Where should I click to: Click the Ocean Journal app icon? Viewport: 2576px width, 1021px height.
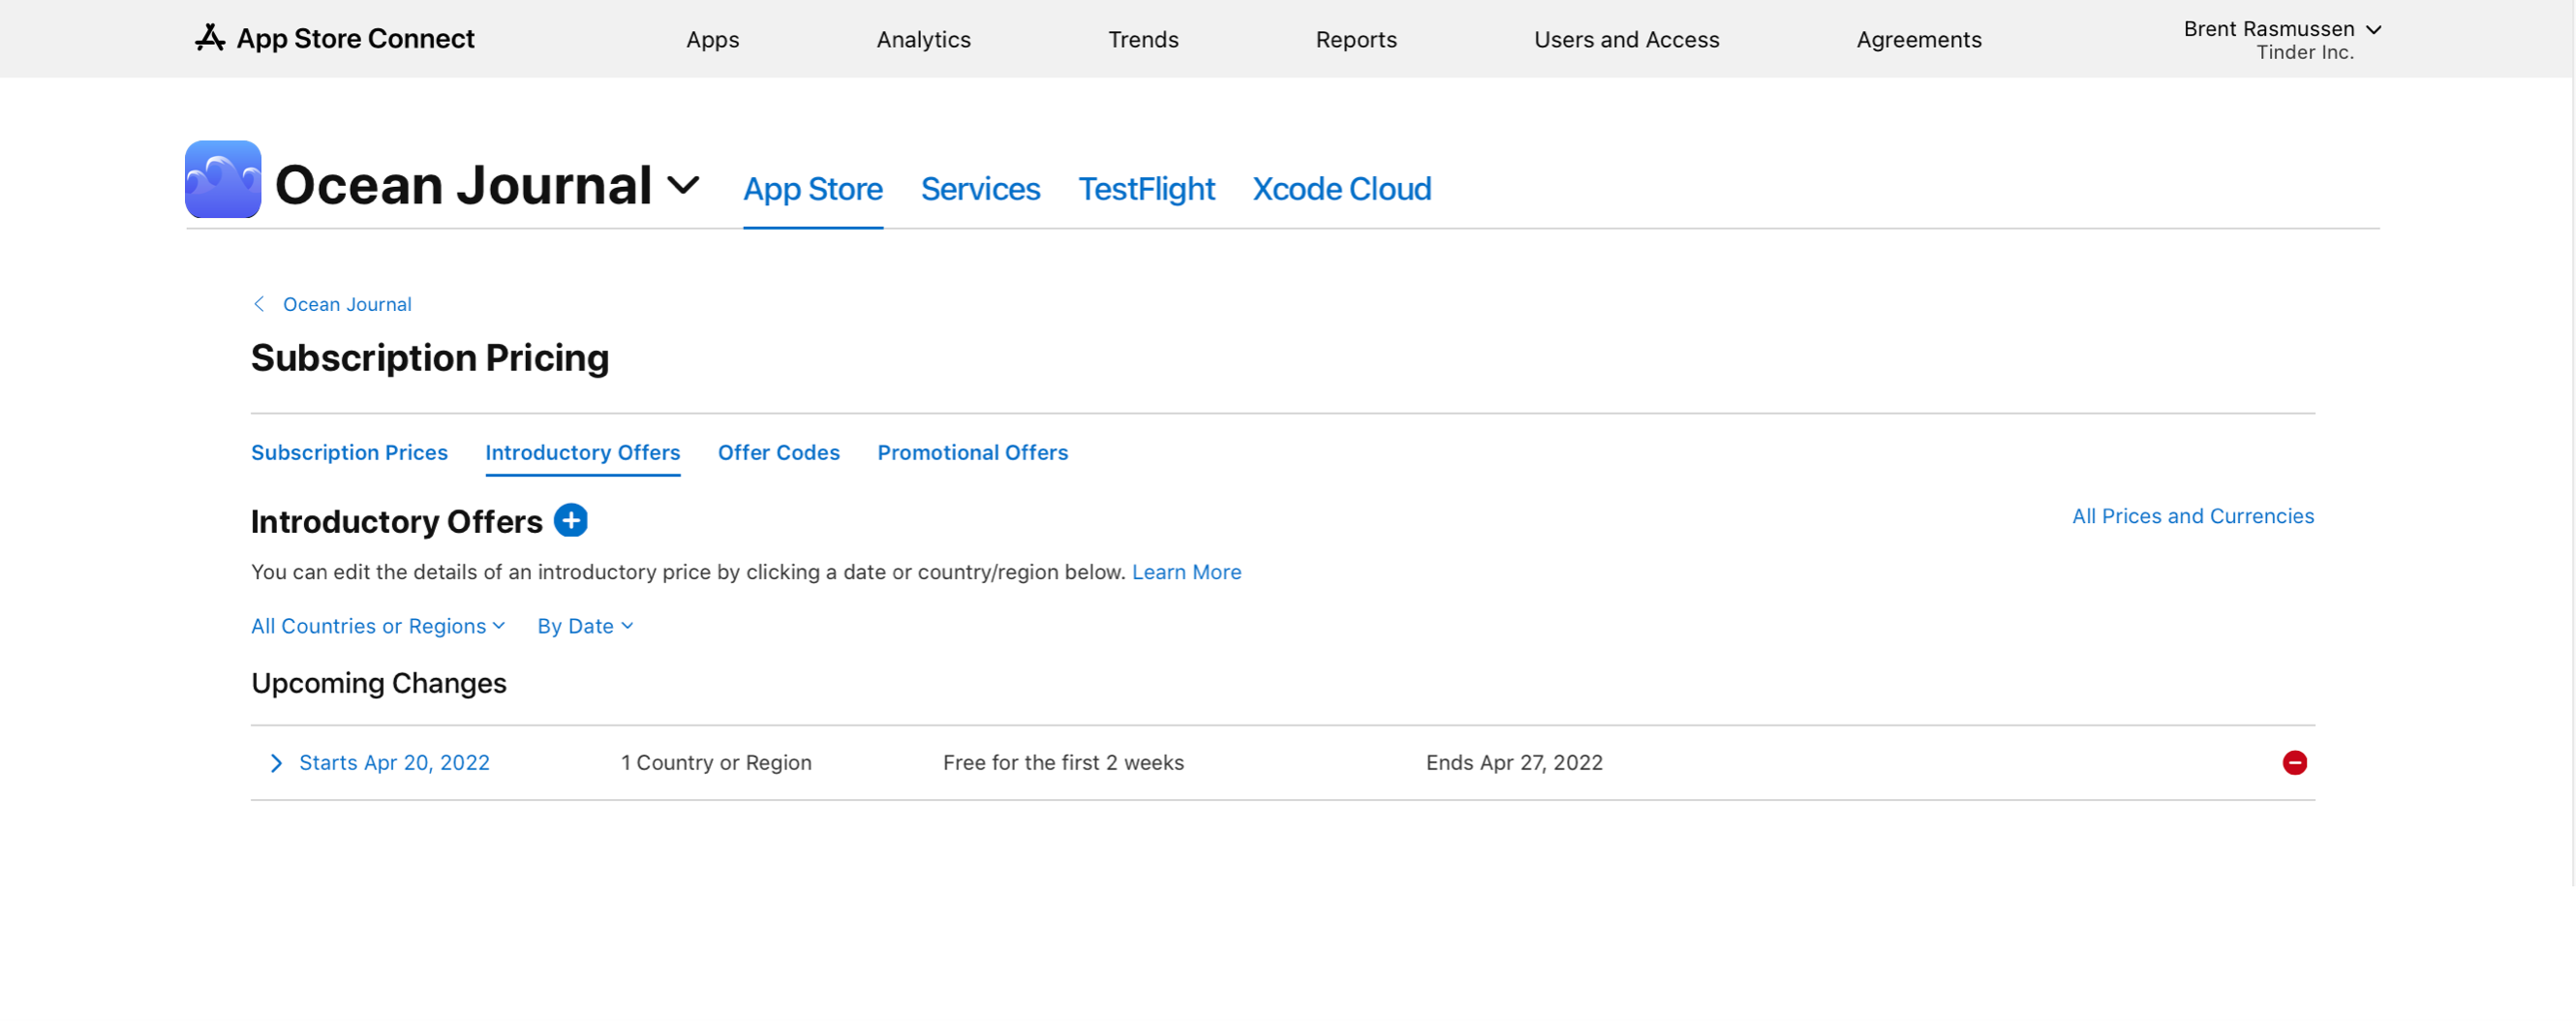point(223,180)
